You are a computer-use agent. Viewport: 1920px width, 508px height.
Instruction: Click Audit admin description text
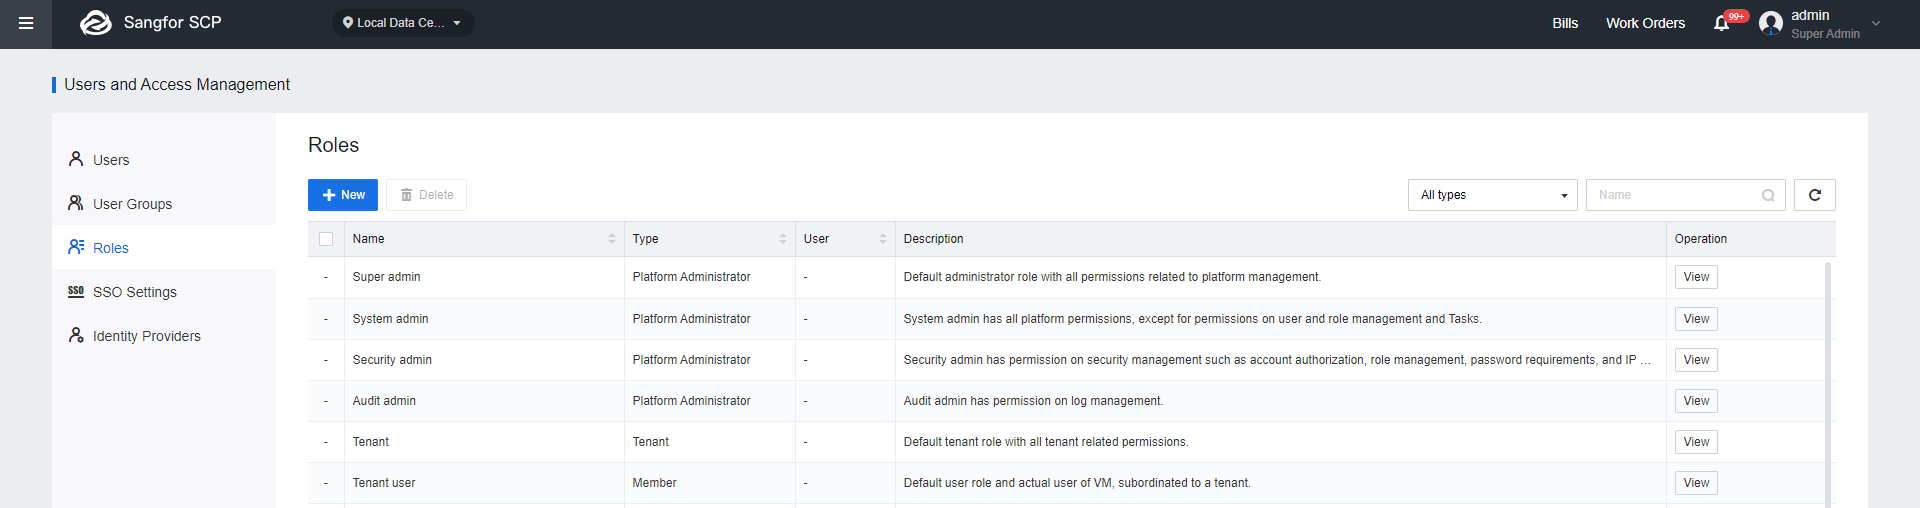1033,401
